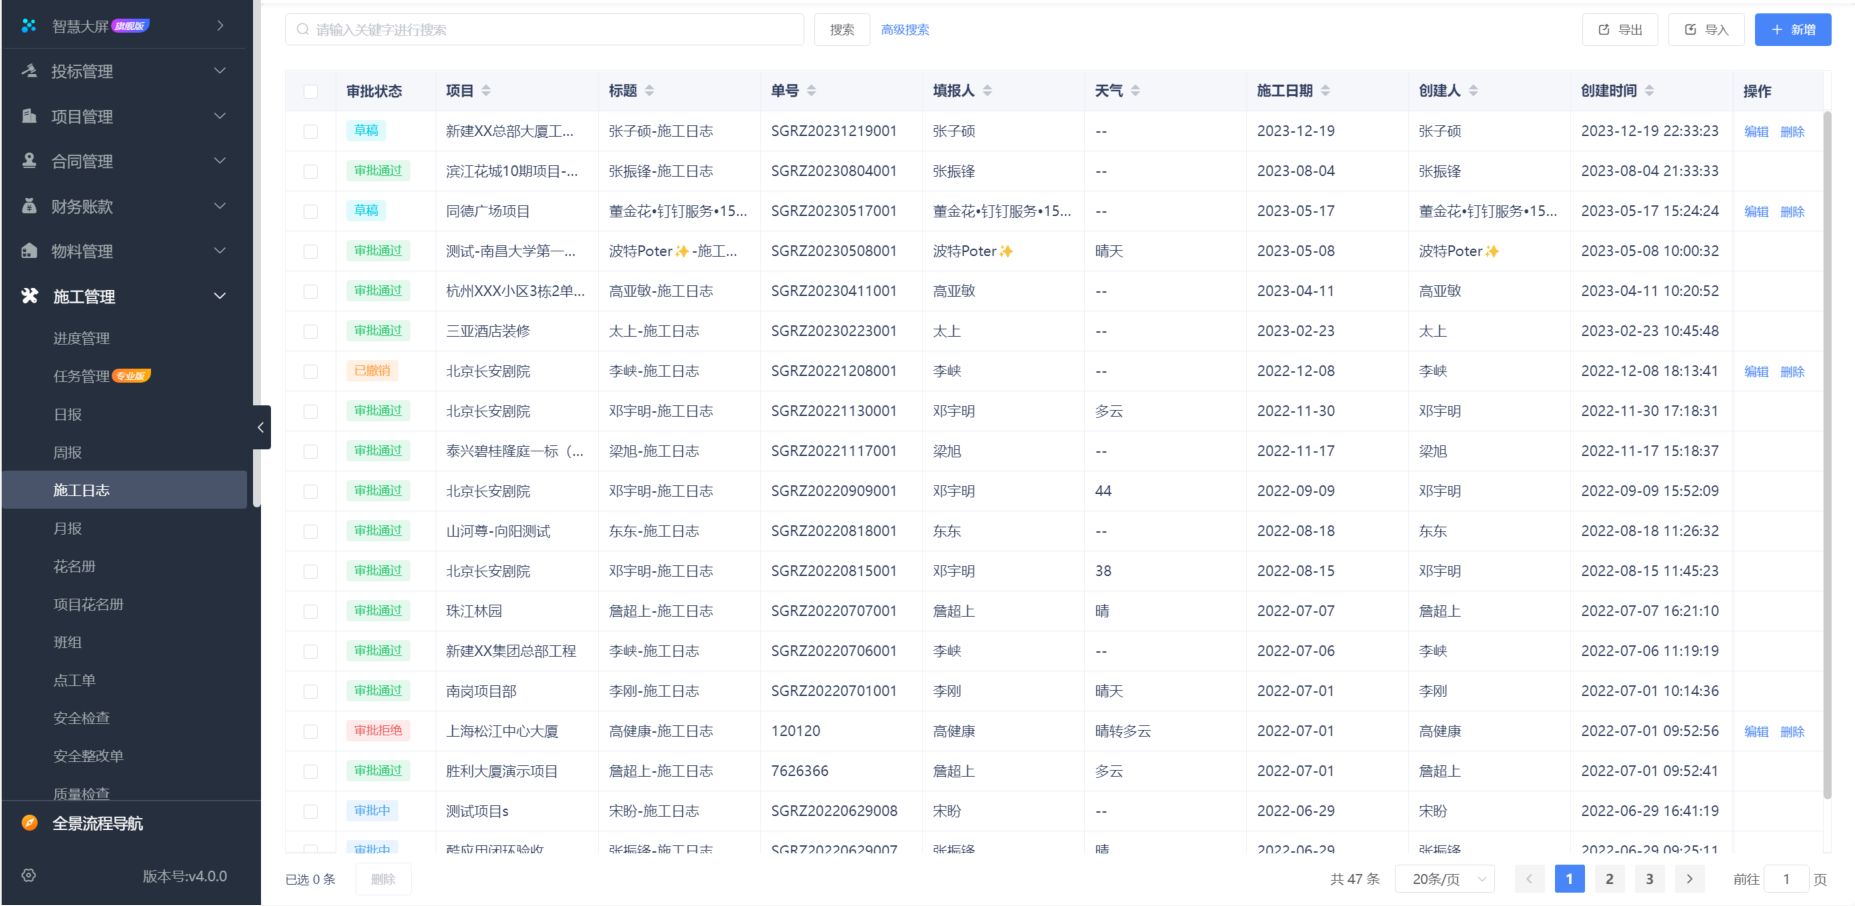Image resolution: width=1855 pixels, height=906 pixels.
Task: Check the checkbox for 三亚酒店装修 row
Action: pyautogui.click(x=310, y=331)
